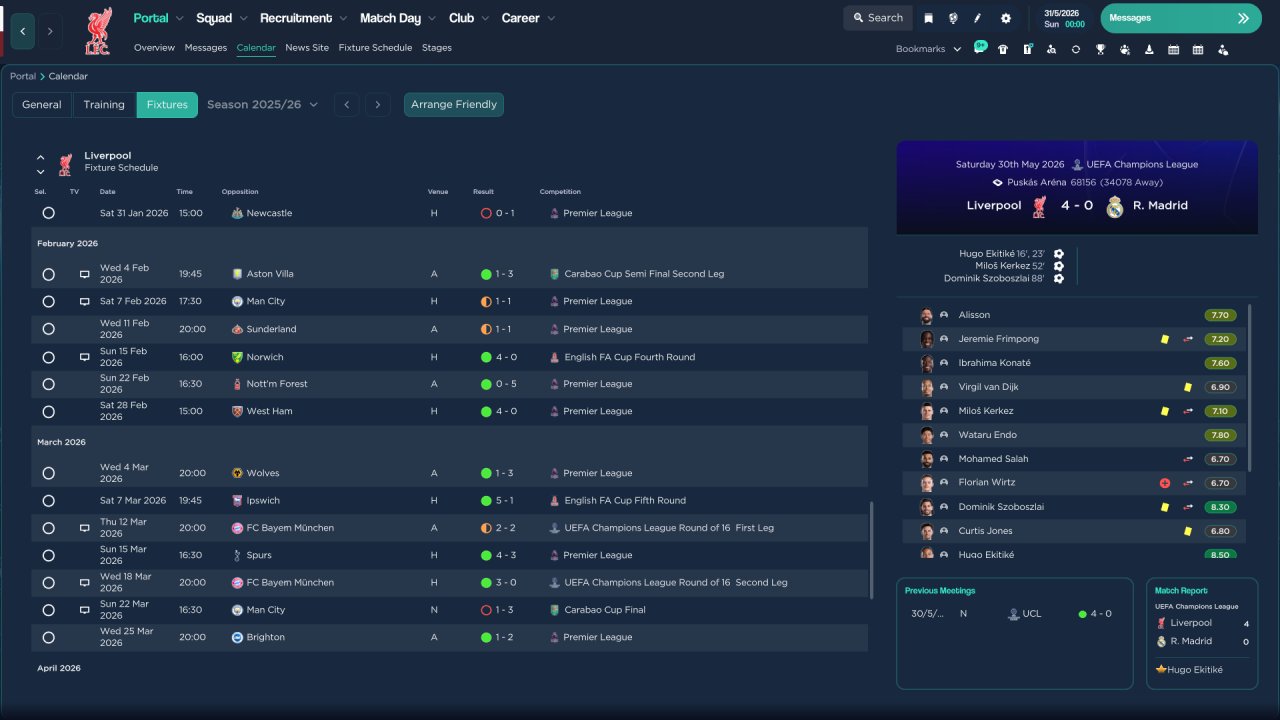Select the pencil edit icon in the top toolbar

(x=978, y=18)
